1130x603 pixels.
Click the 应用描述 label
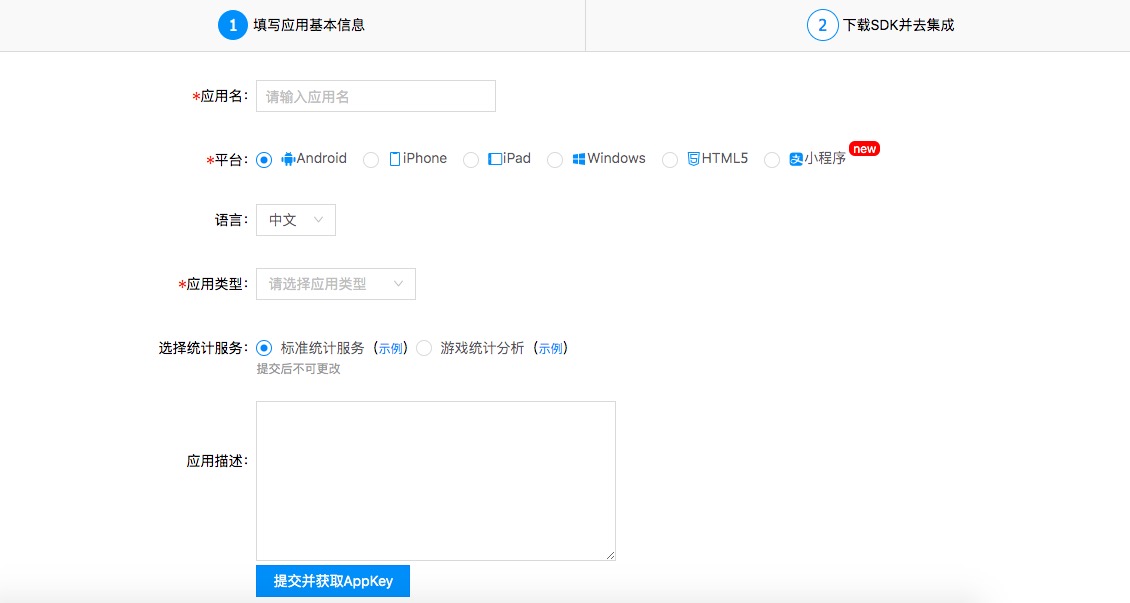pyautogui.click(x=217, y=461)
